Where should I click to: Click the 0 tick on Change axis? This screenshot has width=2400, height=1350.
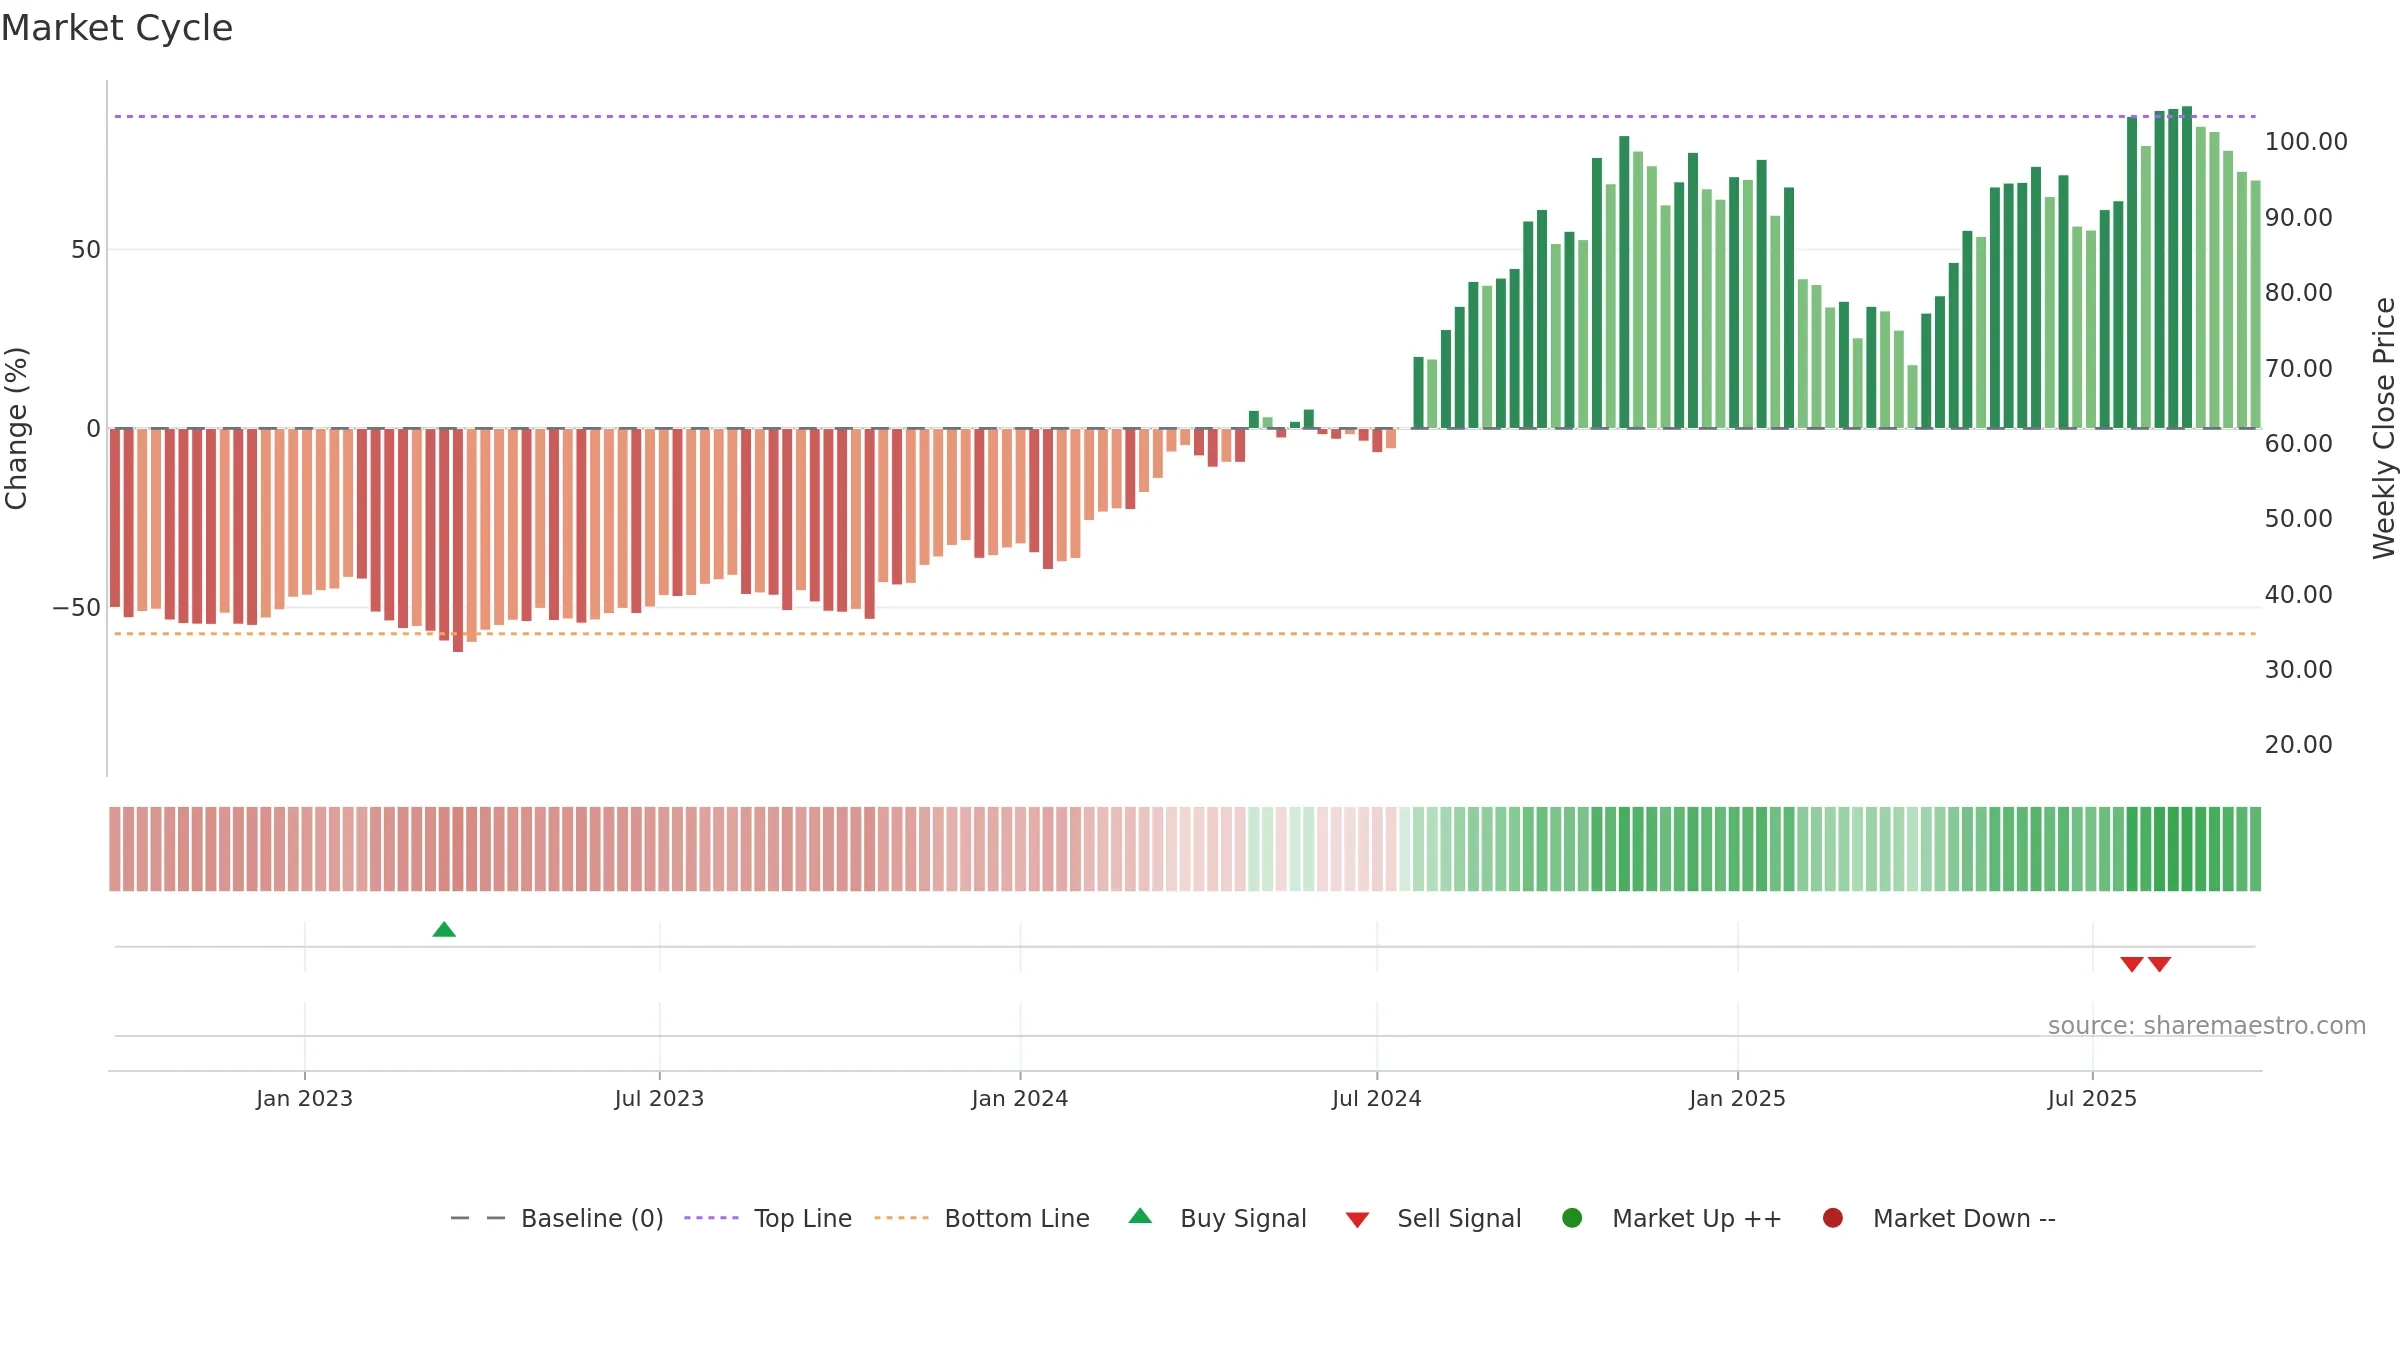(x=94, y=429)
